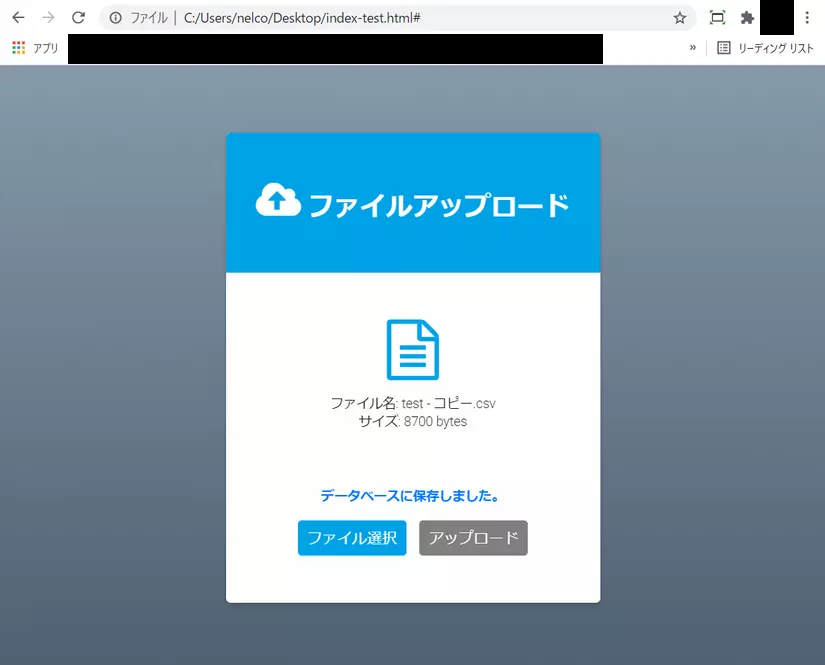This screenshot has width=825, height=665.
Task: Open the リーディング リスト reading list
Action: click(x=766, y=48)
